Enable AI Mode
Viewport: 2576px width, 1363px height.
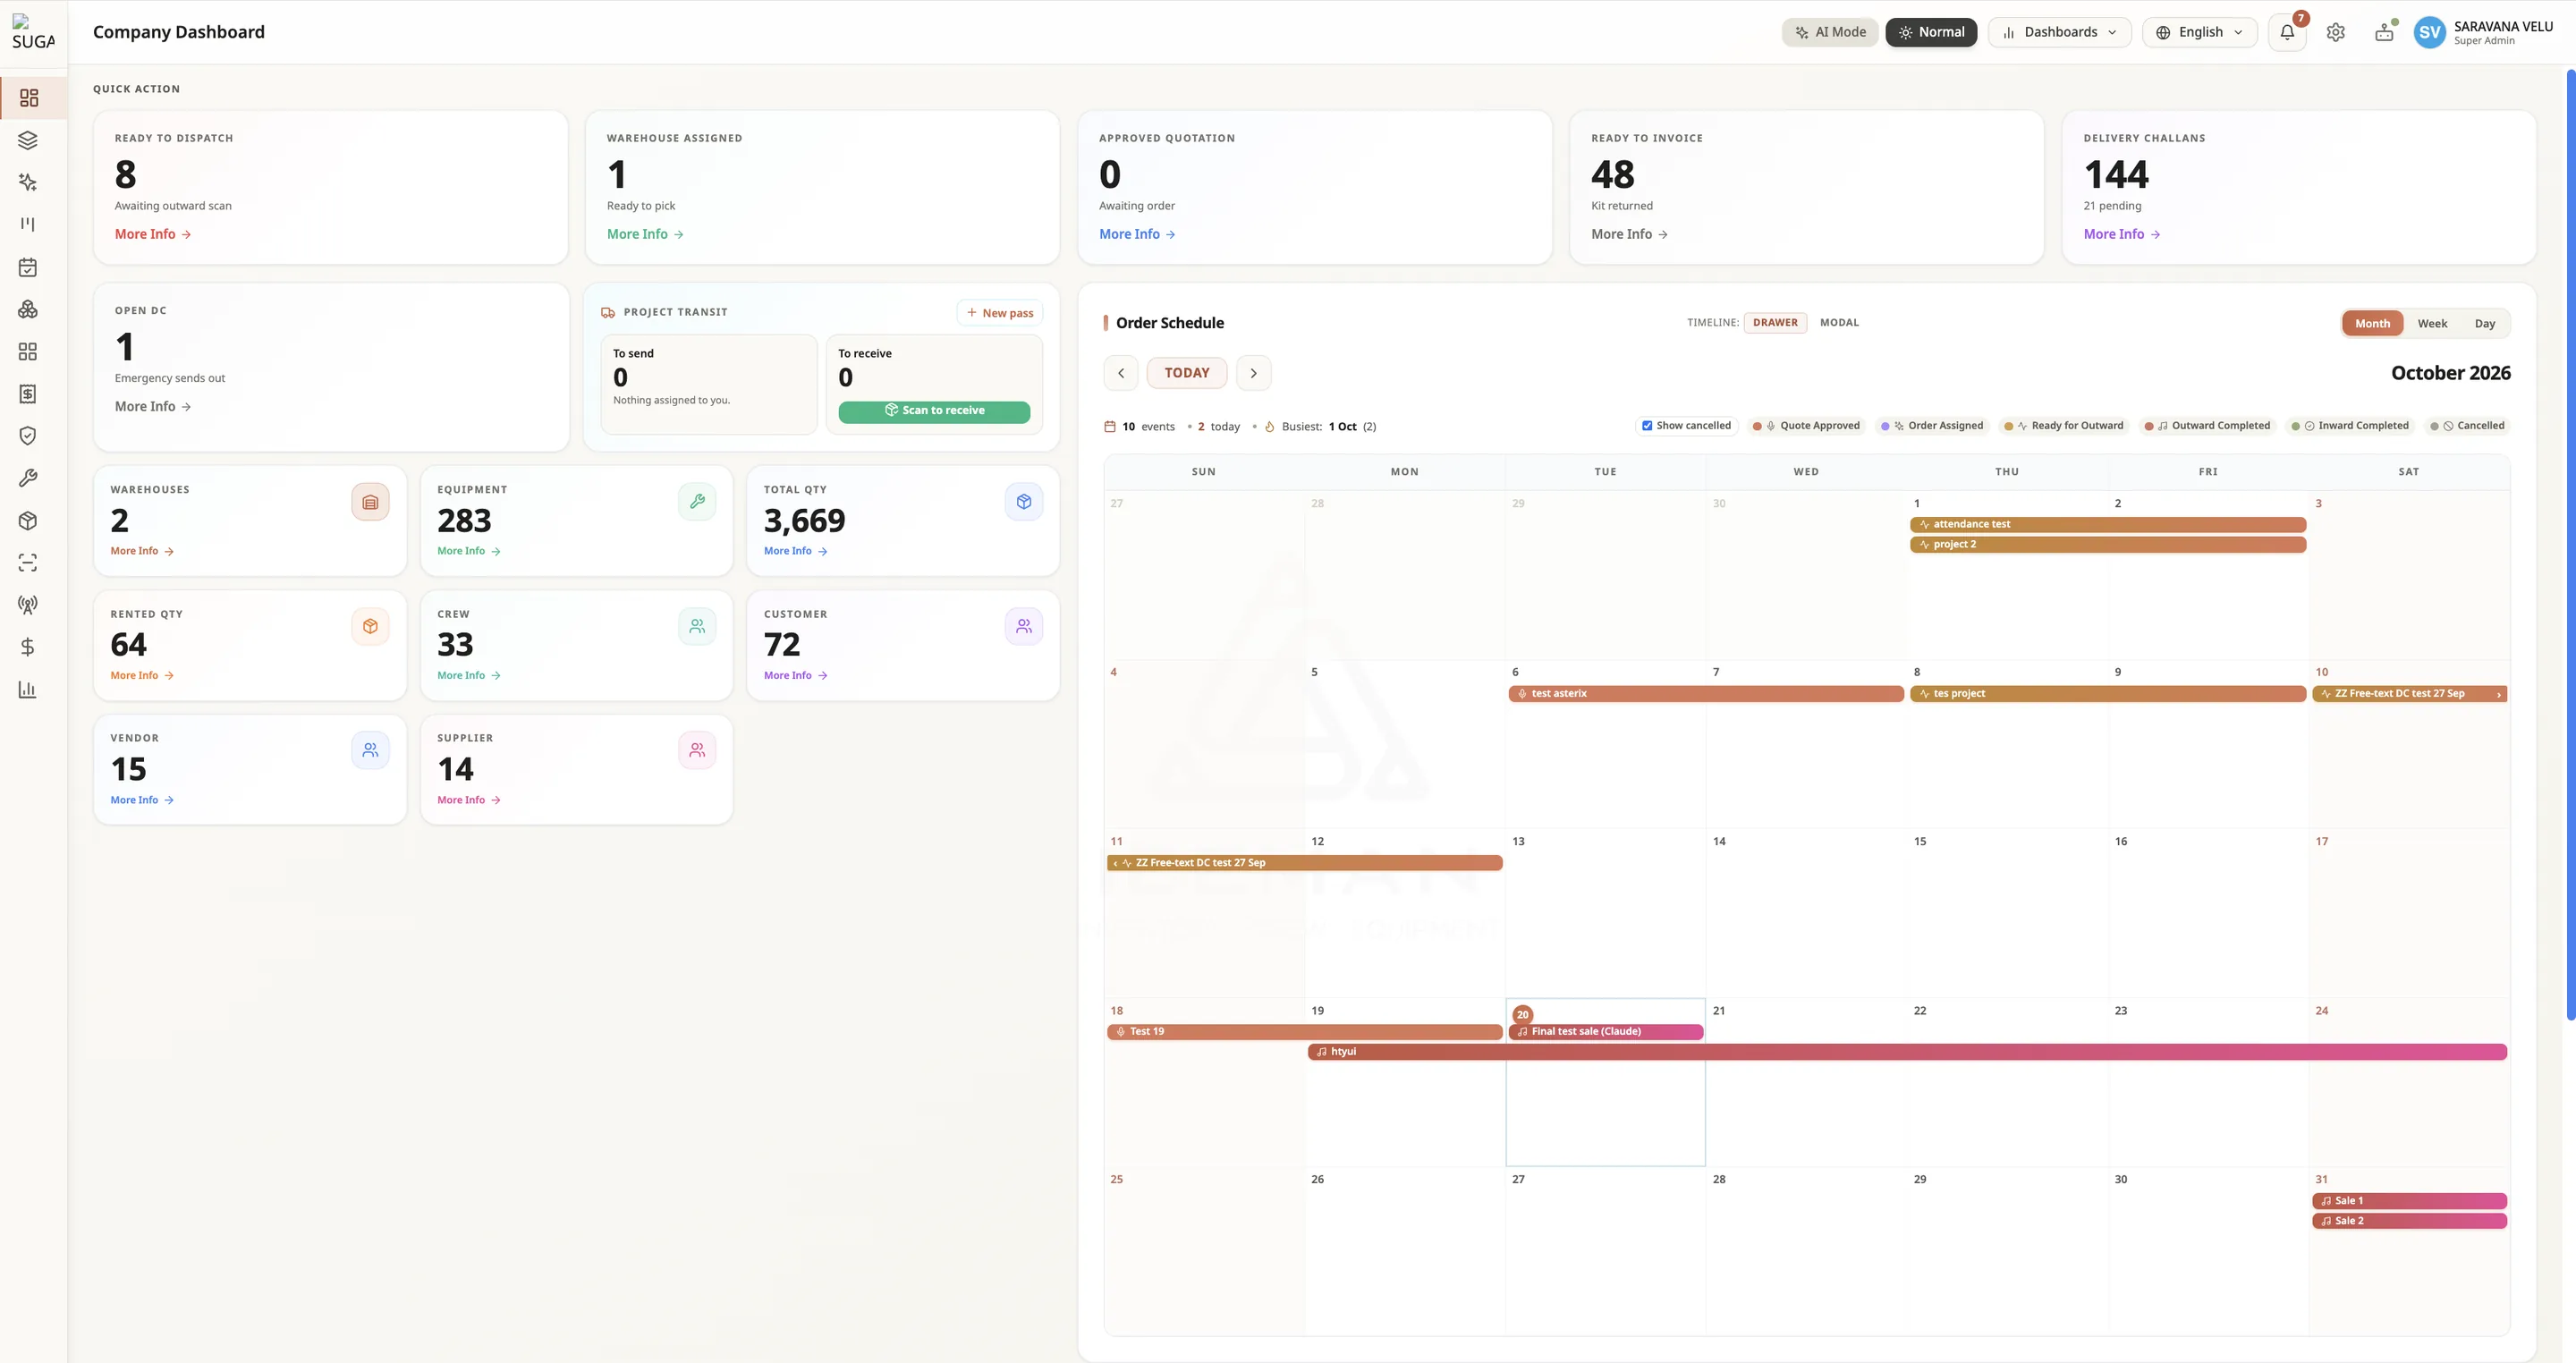1830,32
